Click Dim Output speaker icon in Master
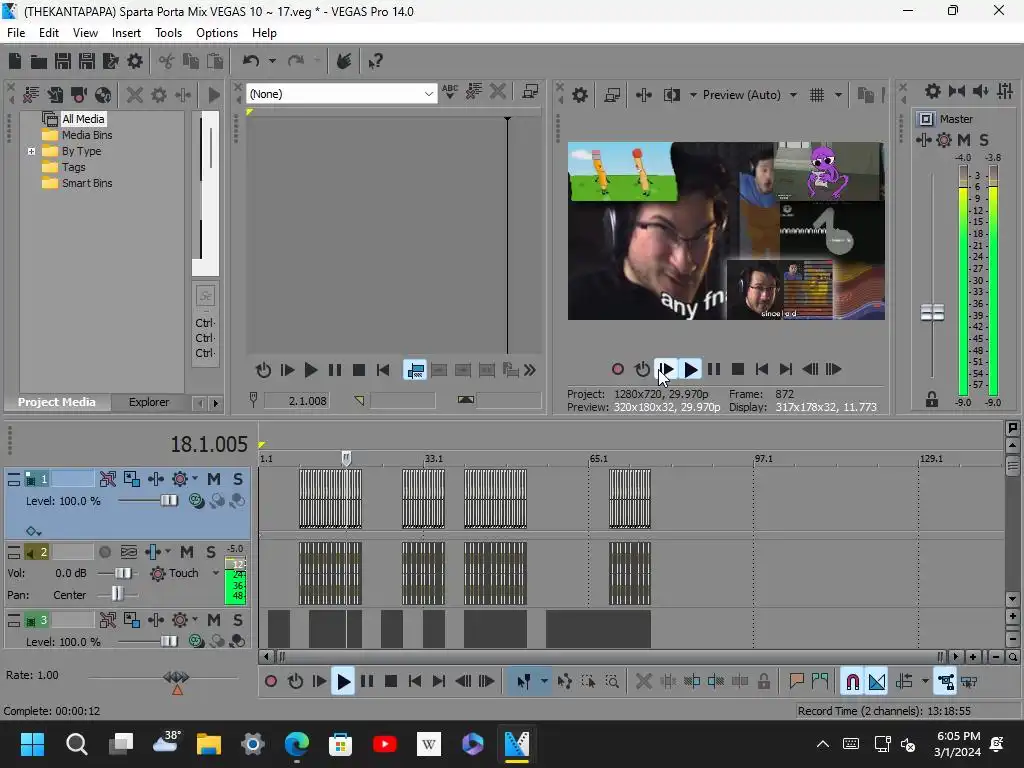This screenshot has height=768, width=1024. [980, 91]
